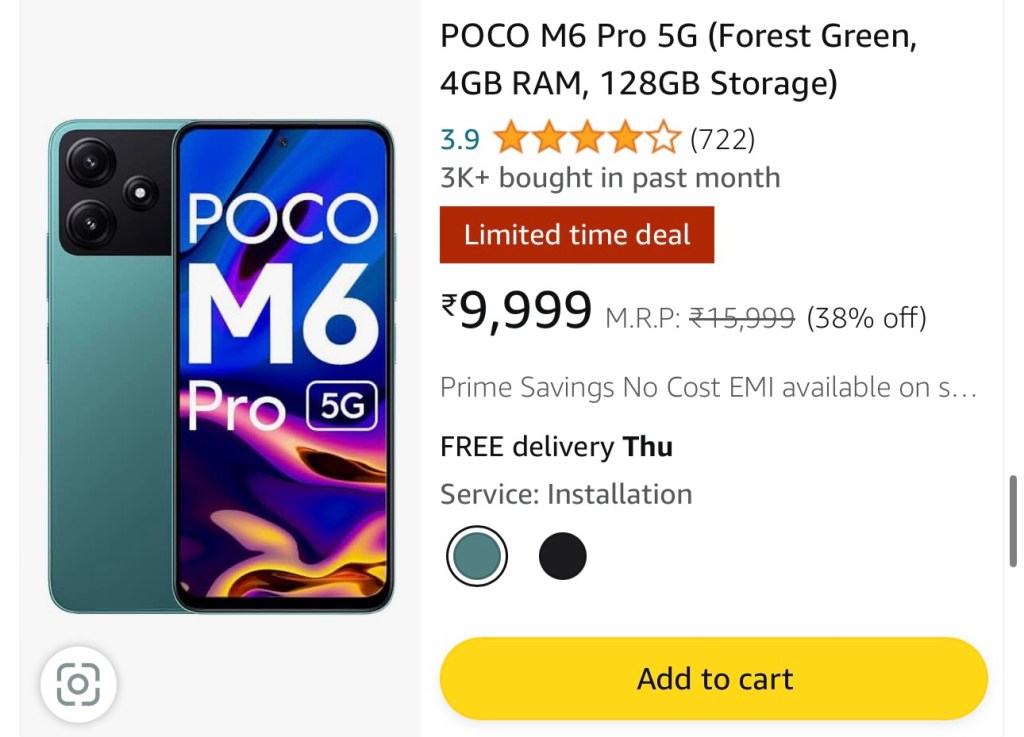Click the star rating icons
The width and height of the screenshot is (1024, 737).
point(586,139)
